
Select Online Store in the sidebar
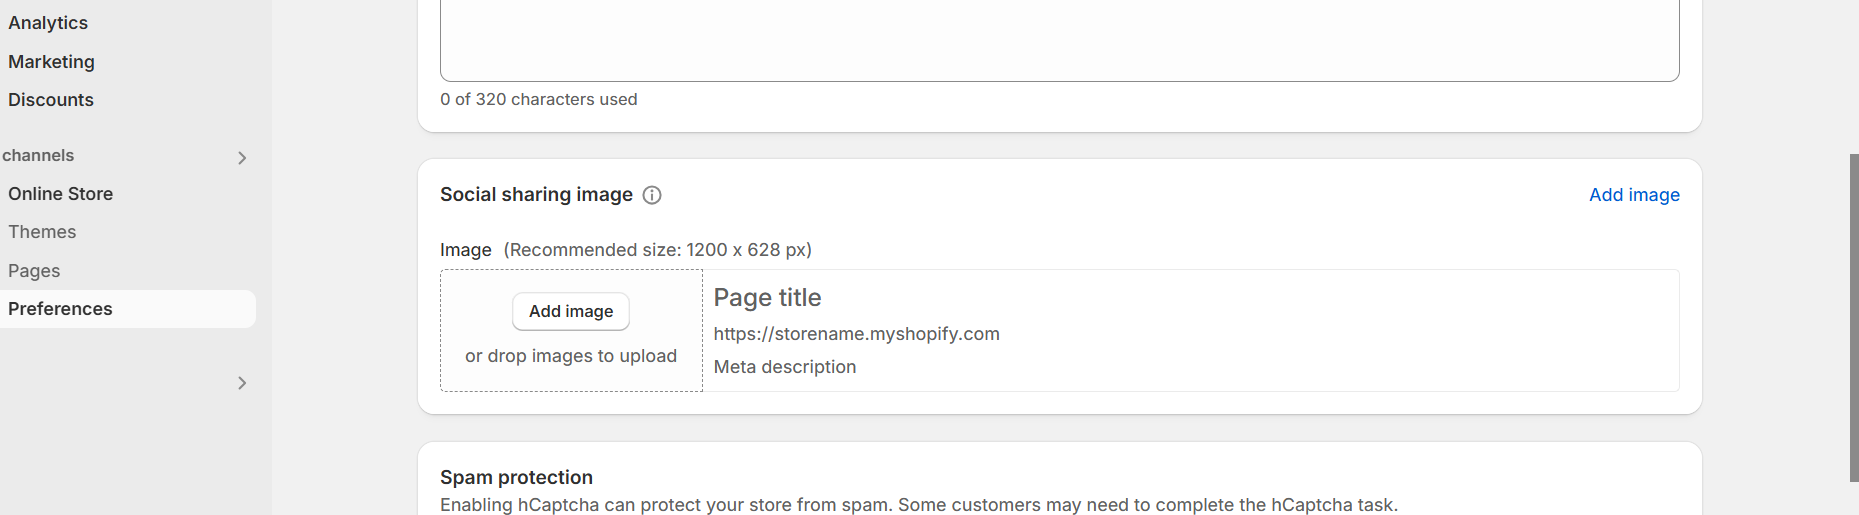(61, 194)
